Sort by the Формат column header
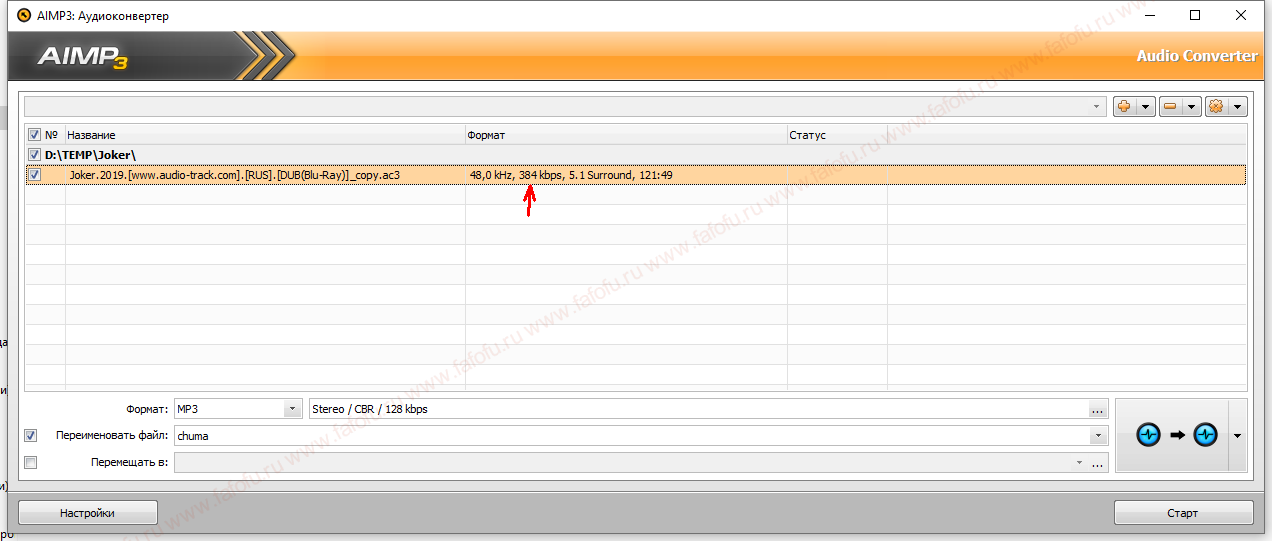 click(x=626, y=135)
